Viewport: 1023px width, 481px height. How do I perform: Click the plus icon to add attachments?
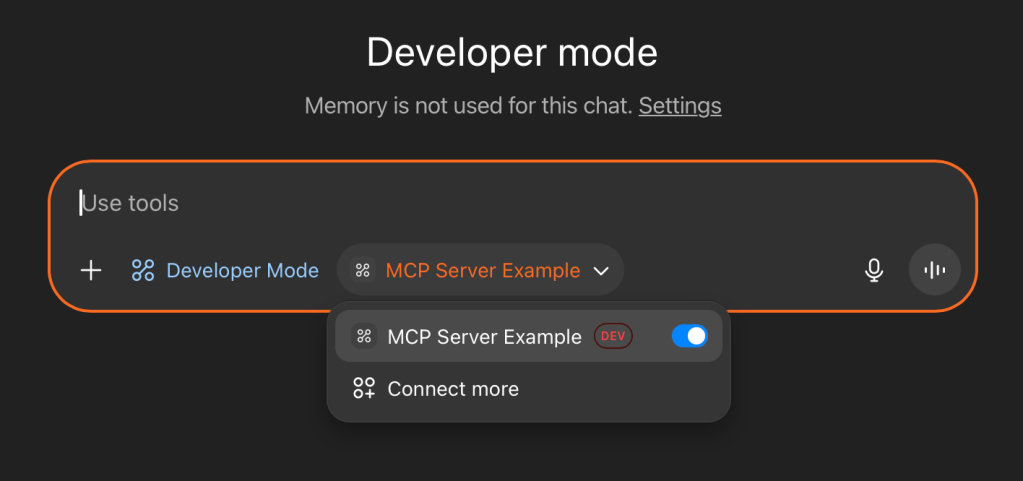click(x=91, y=270)
